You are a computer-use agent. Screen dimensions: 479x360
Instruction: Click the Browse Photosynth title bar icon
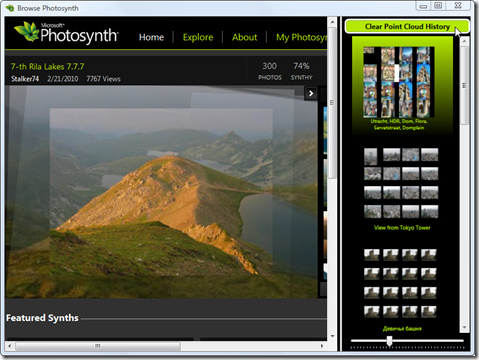10,8
